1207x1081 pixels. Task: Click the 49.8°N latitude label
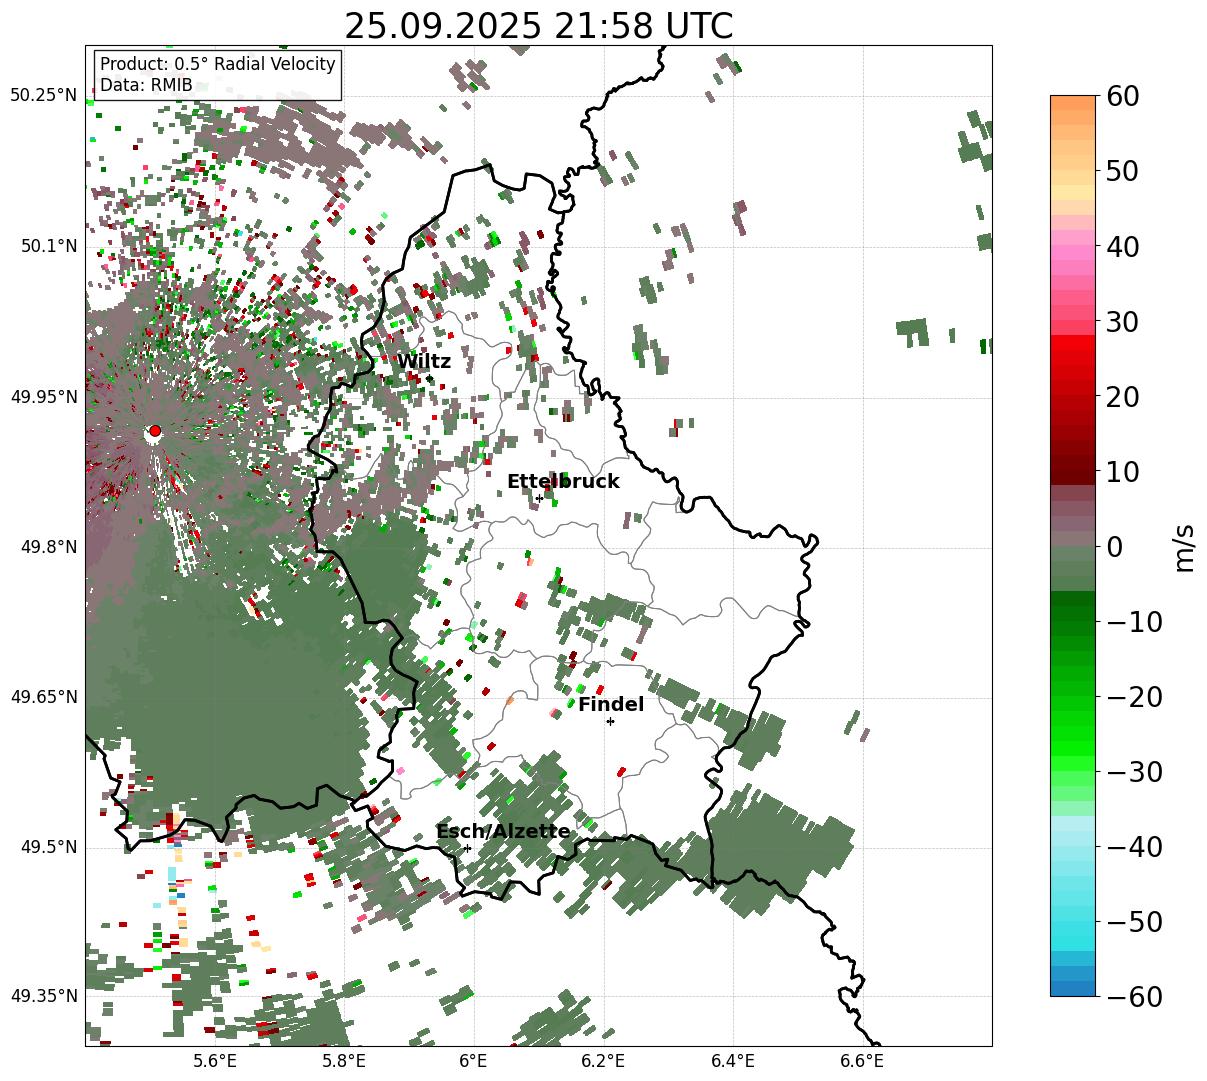pyautogui.click(x=49, y=547)
